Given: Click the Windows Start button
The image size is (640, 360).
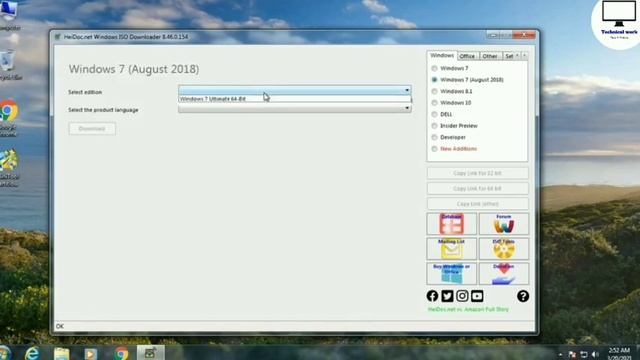Looking at the screenshot, I should coord(5,353).
